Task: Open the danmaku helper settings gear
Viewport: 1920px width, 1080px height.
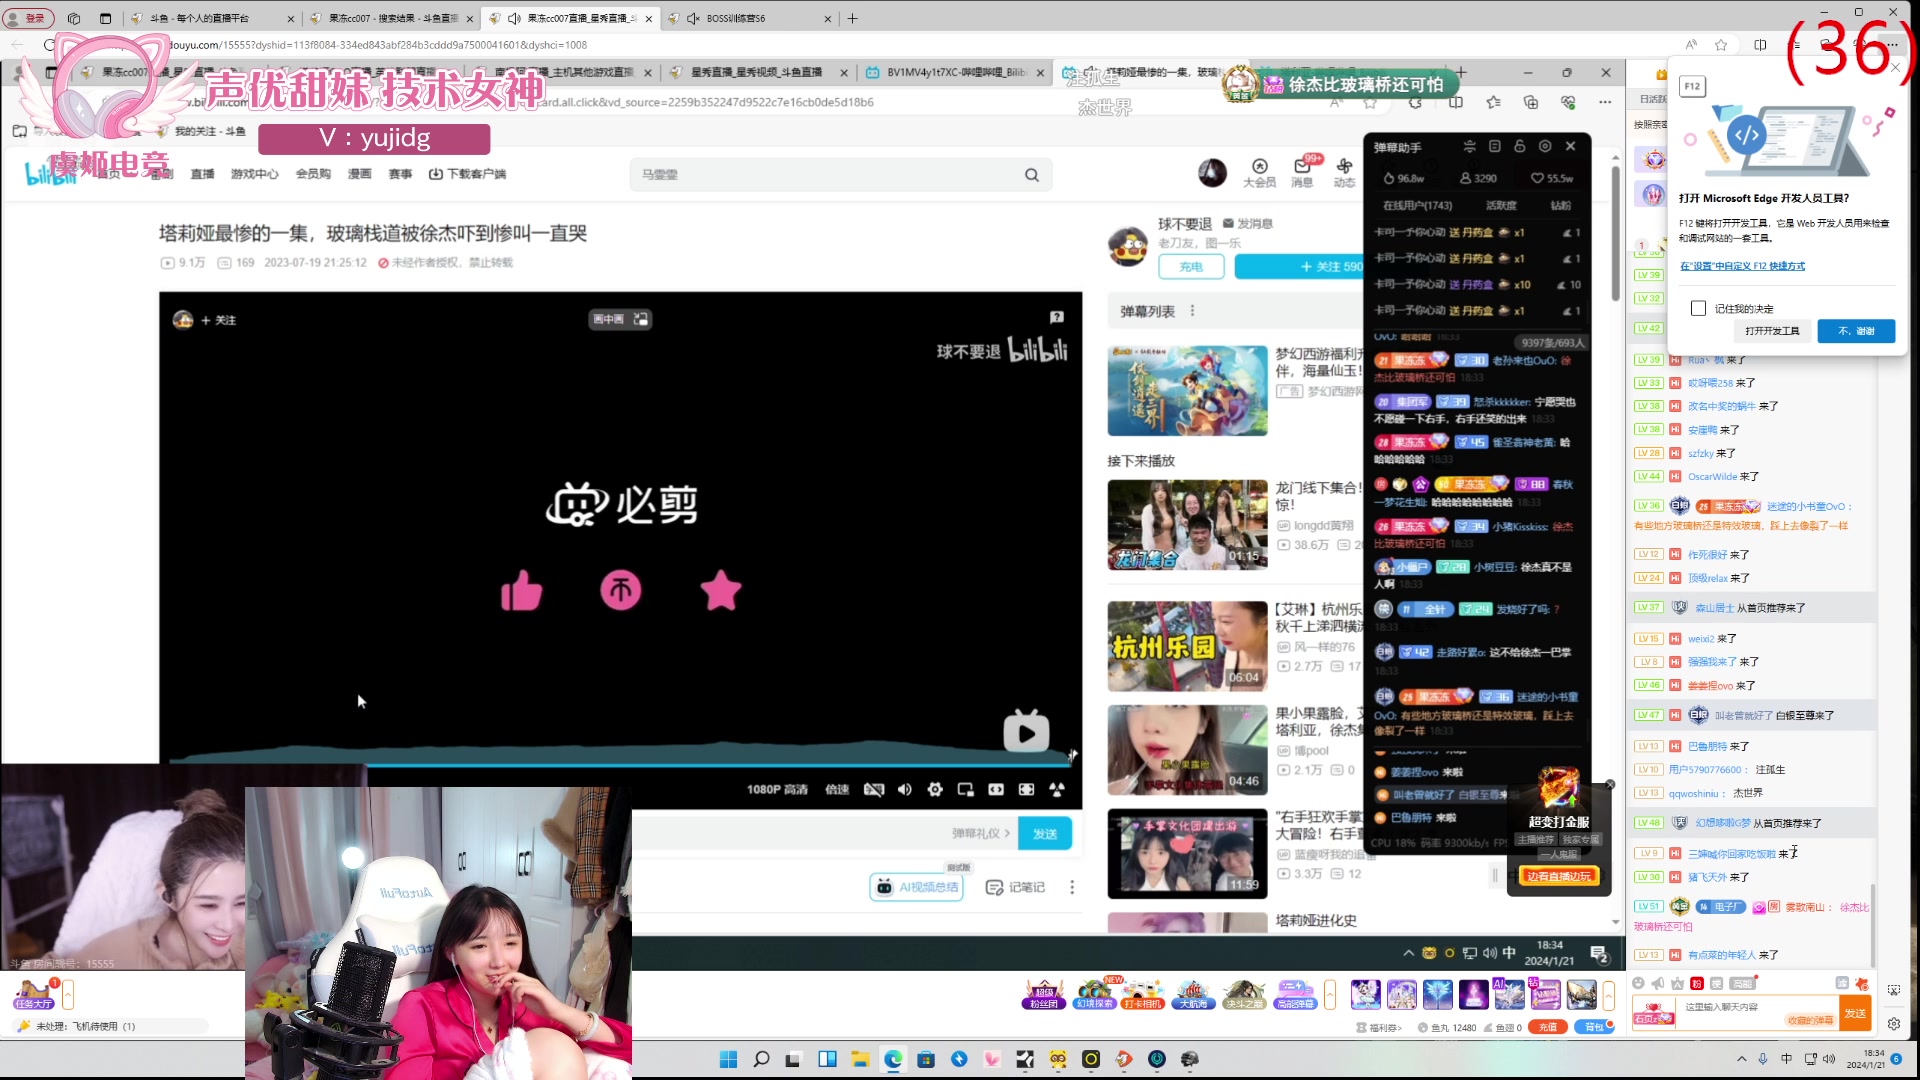Action: click(x=1545, y=146)
